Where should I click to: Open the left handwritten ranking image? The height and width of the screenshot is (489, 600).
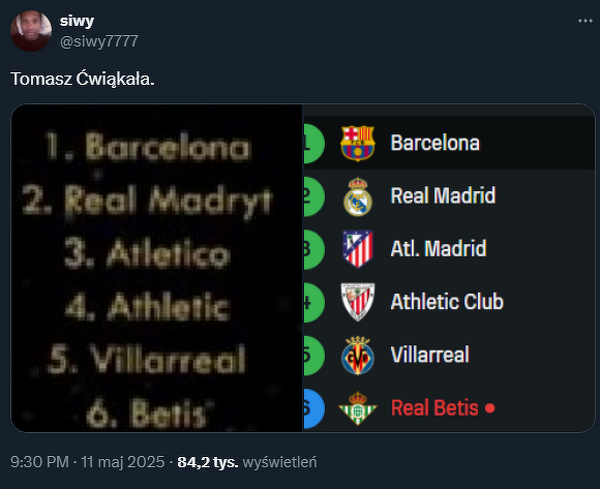(157, 268)
